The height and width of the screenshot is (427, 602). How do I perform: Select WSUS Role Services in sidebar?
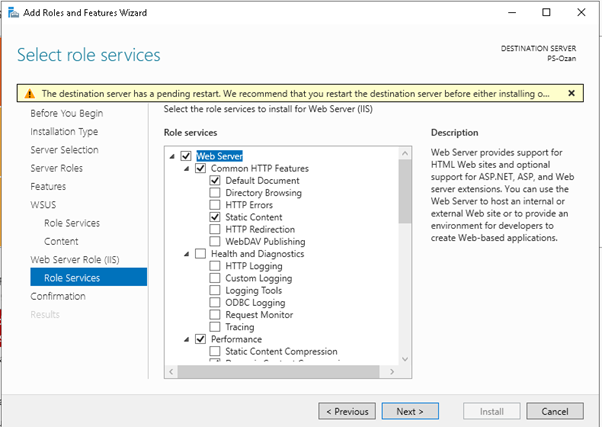tap(71, 223)
